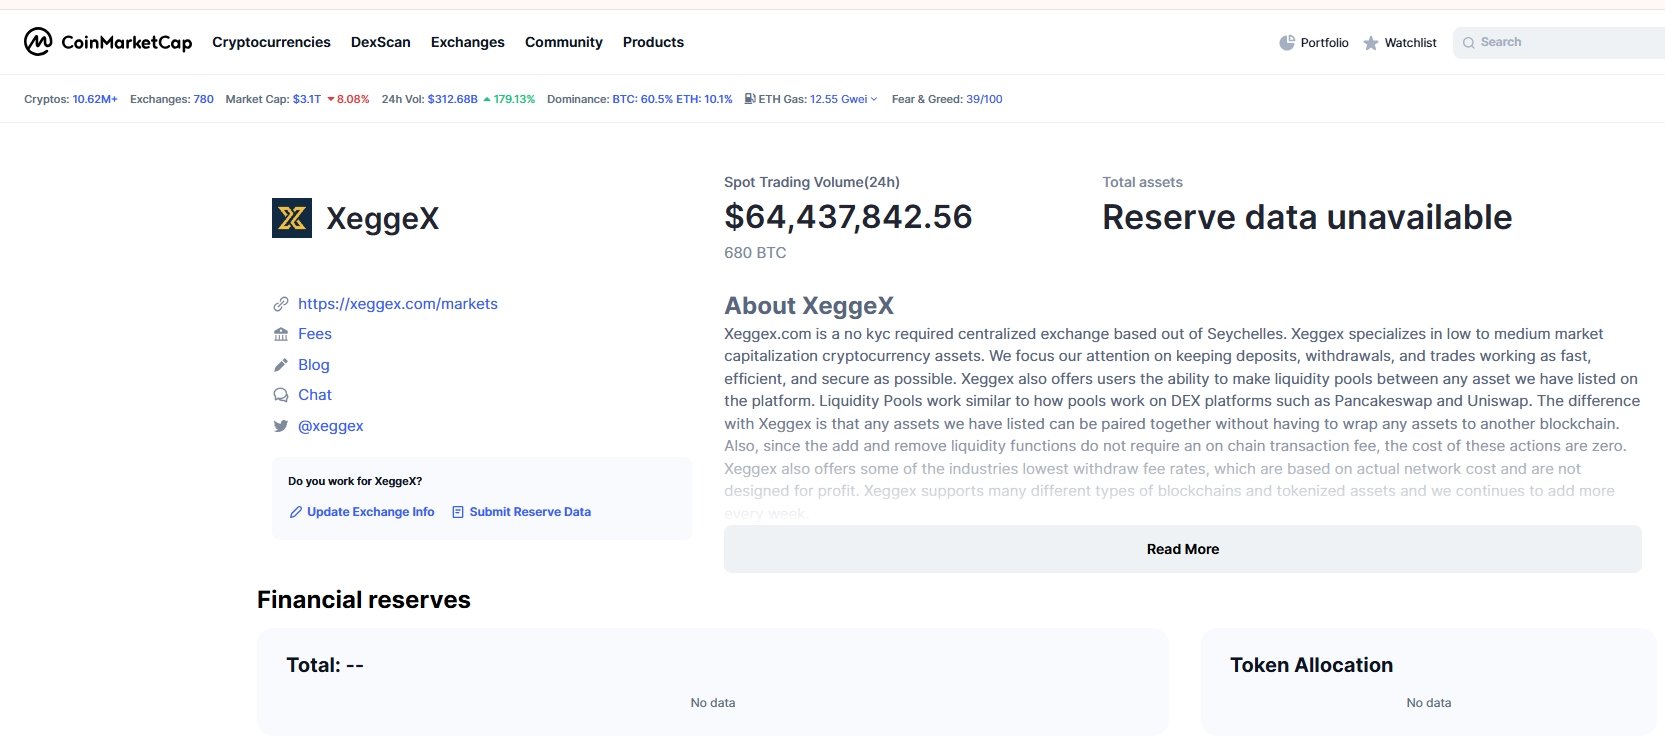Click the Chat bubble icon
Screen dimensions: 1665x739
coord(281,395)
